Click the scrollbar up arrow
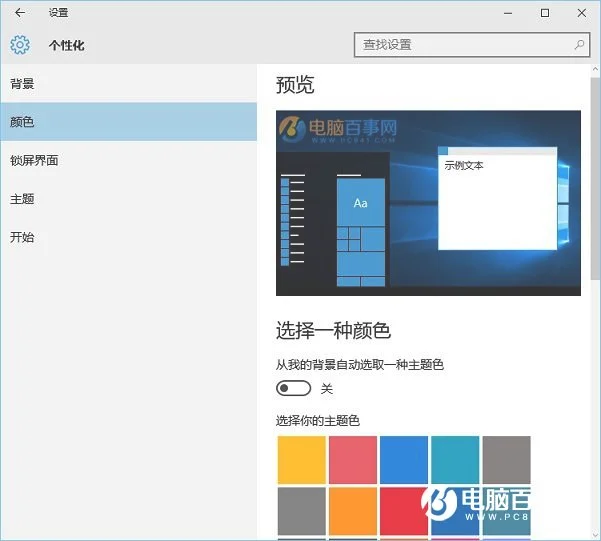Viewport: 601px width, 541px height. [595, 69]
